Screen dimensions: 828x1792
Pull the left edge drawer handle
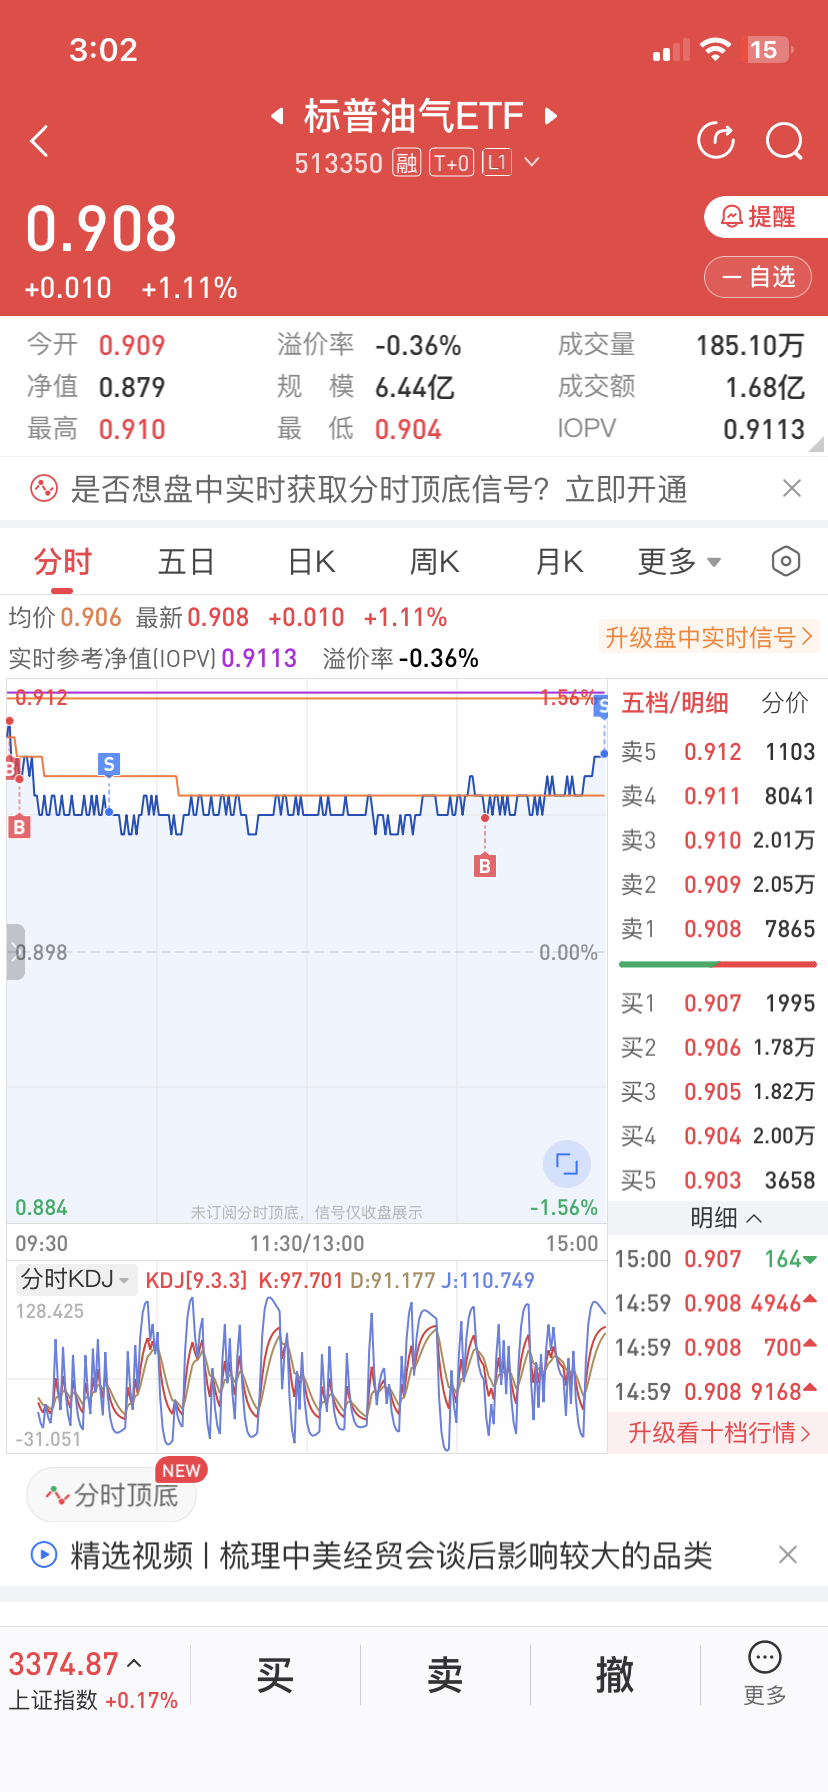pos(15,952)
